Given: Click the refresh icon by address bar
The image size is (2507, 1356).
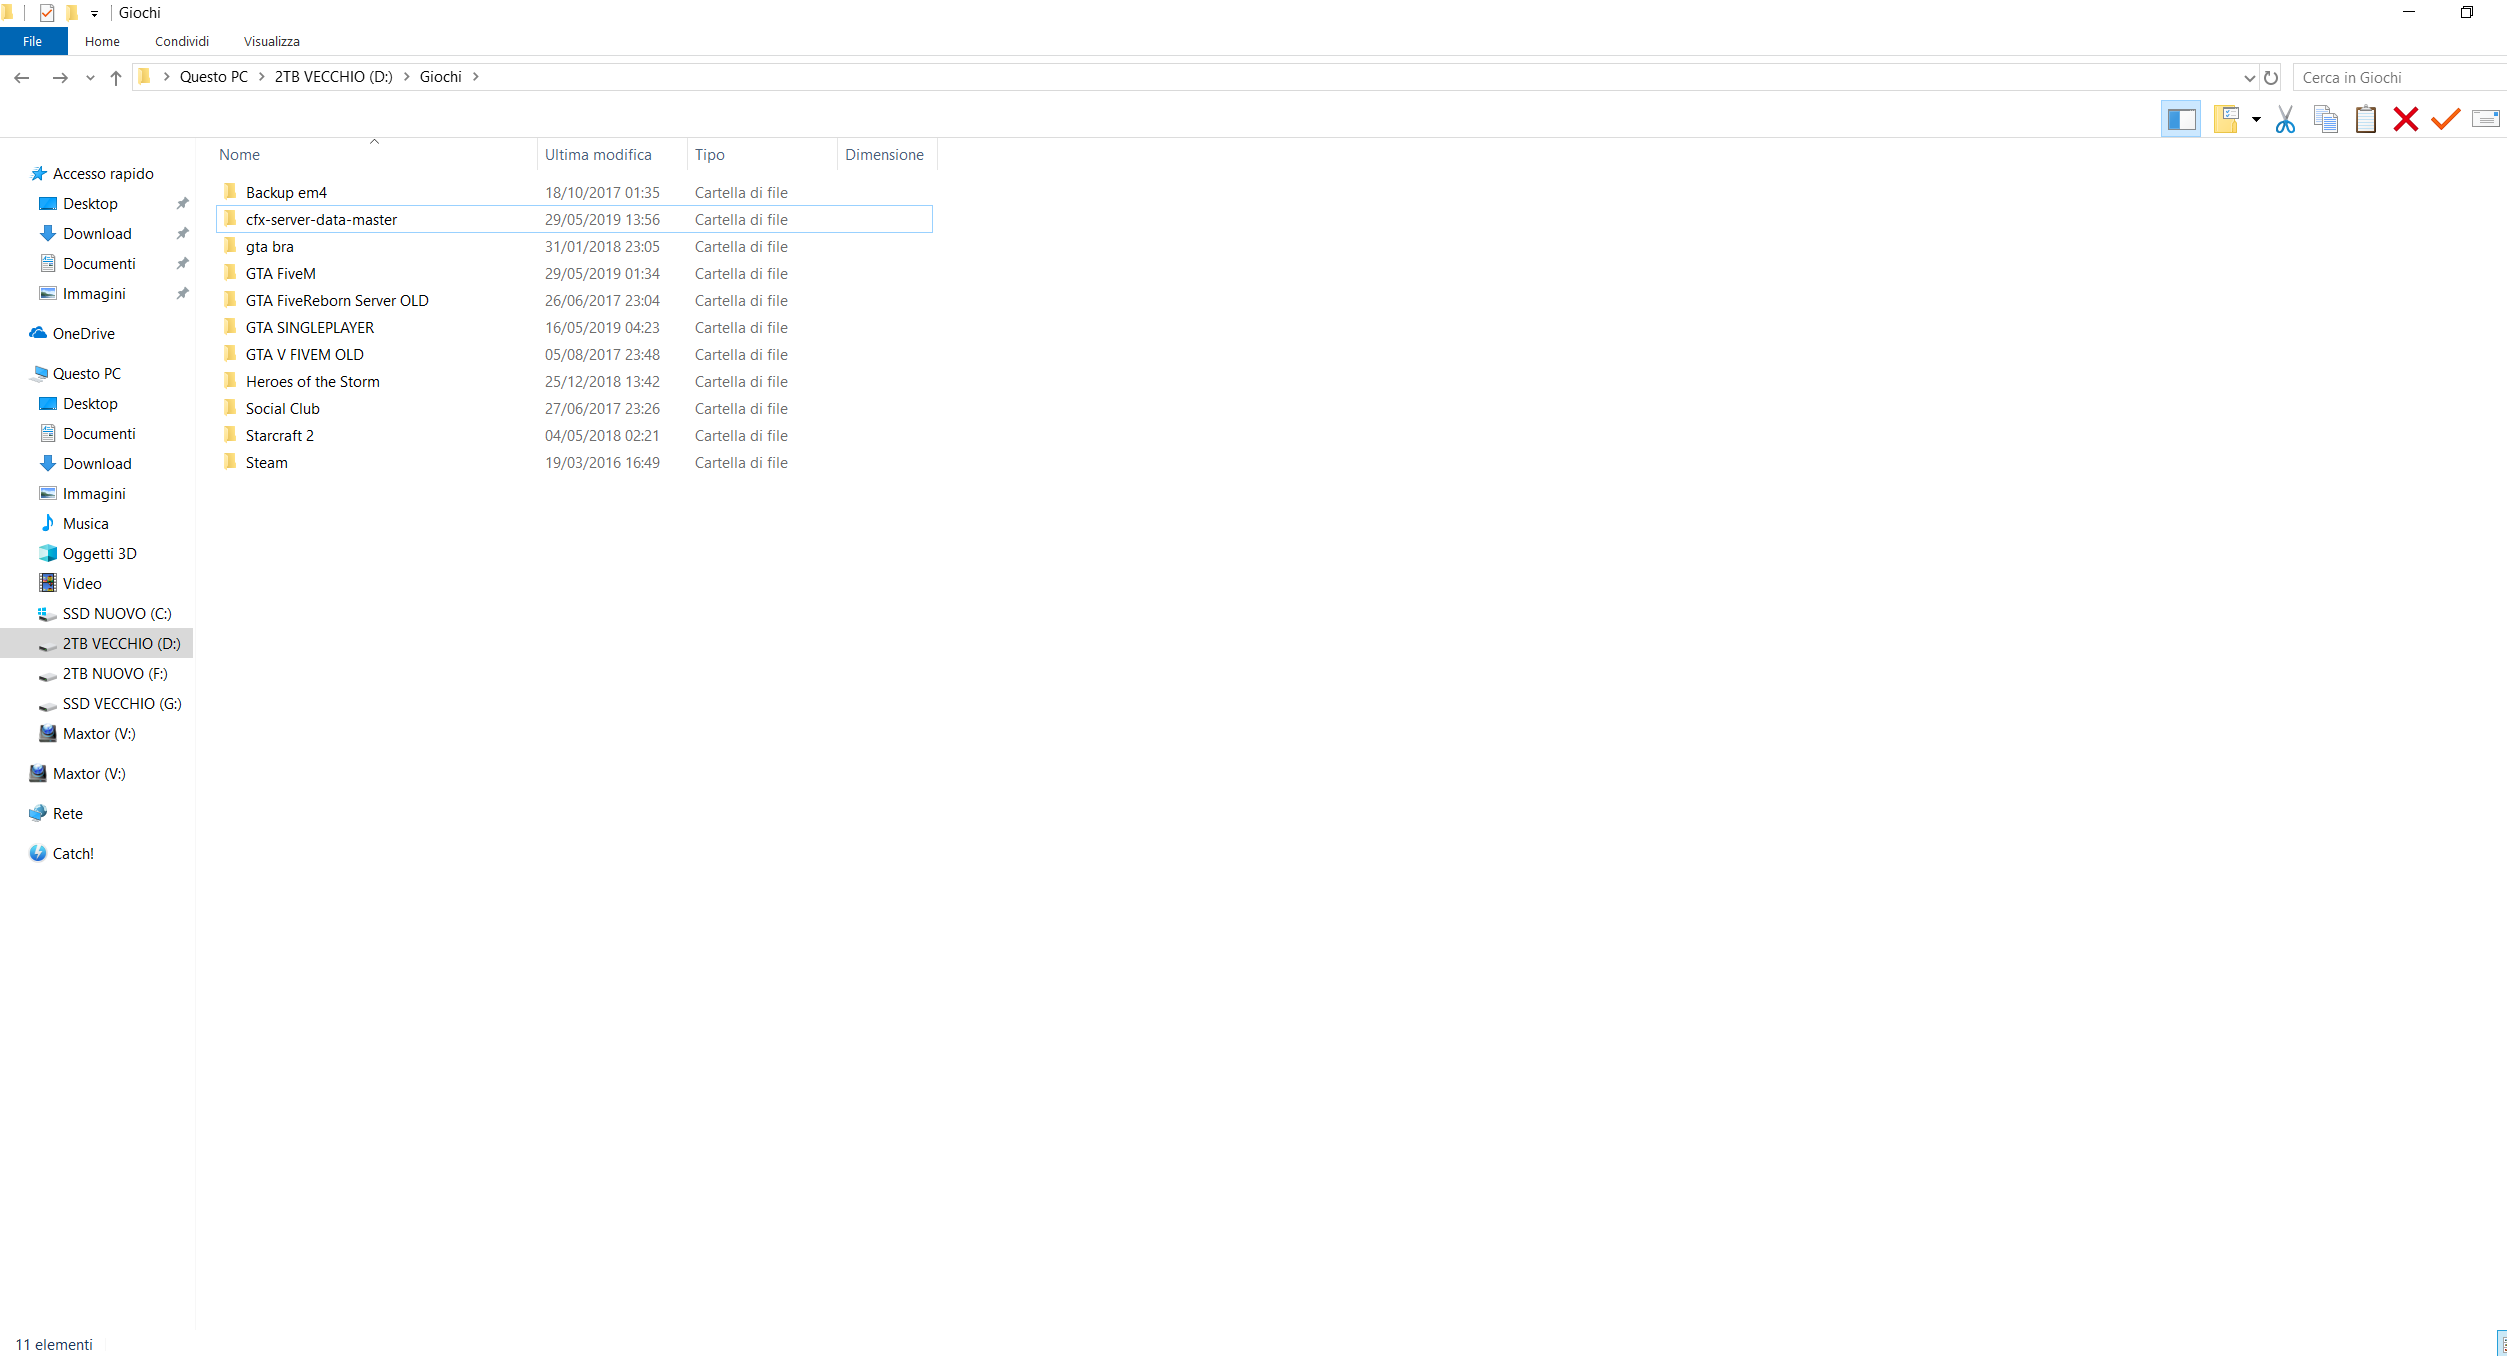Looking at the screenshot, I should [x=2271, y=78].
